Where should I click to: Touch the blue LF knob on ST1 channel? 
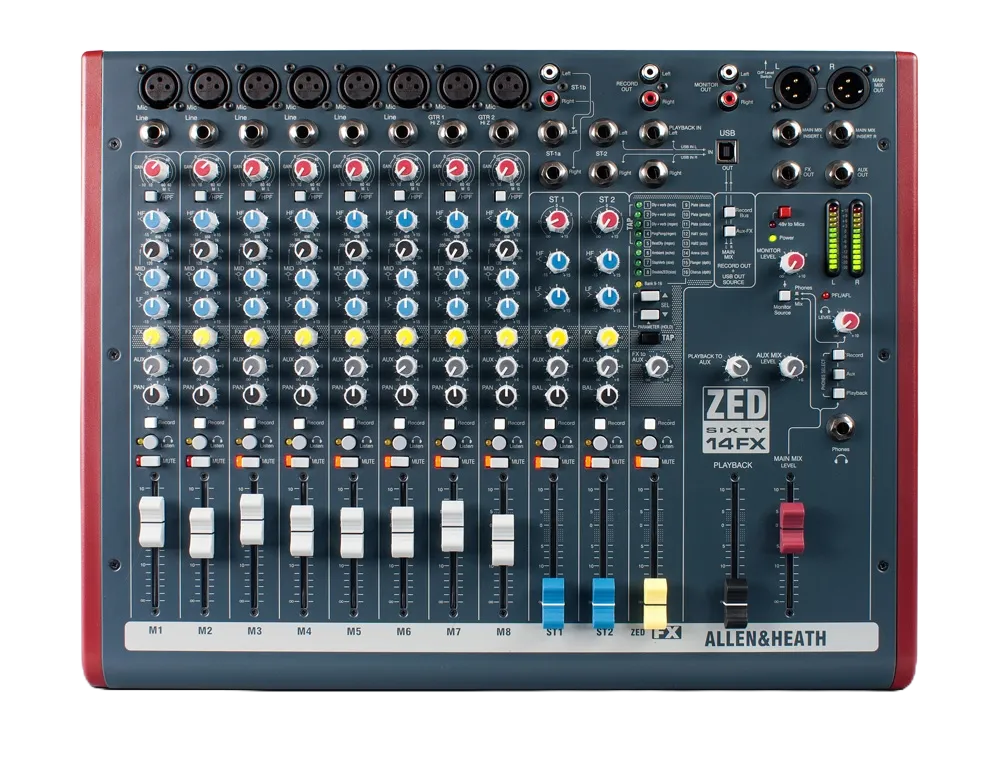point(557,297)
